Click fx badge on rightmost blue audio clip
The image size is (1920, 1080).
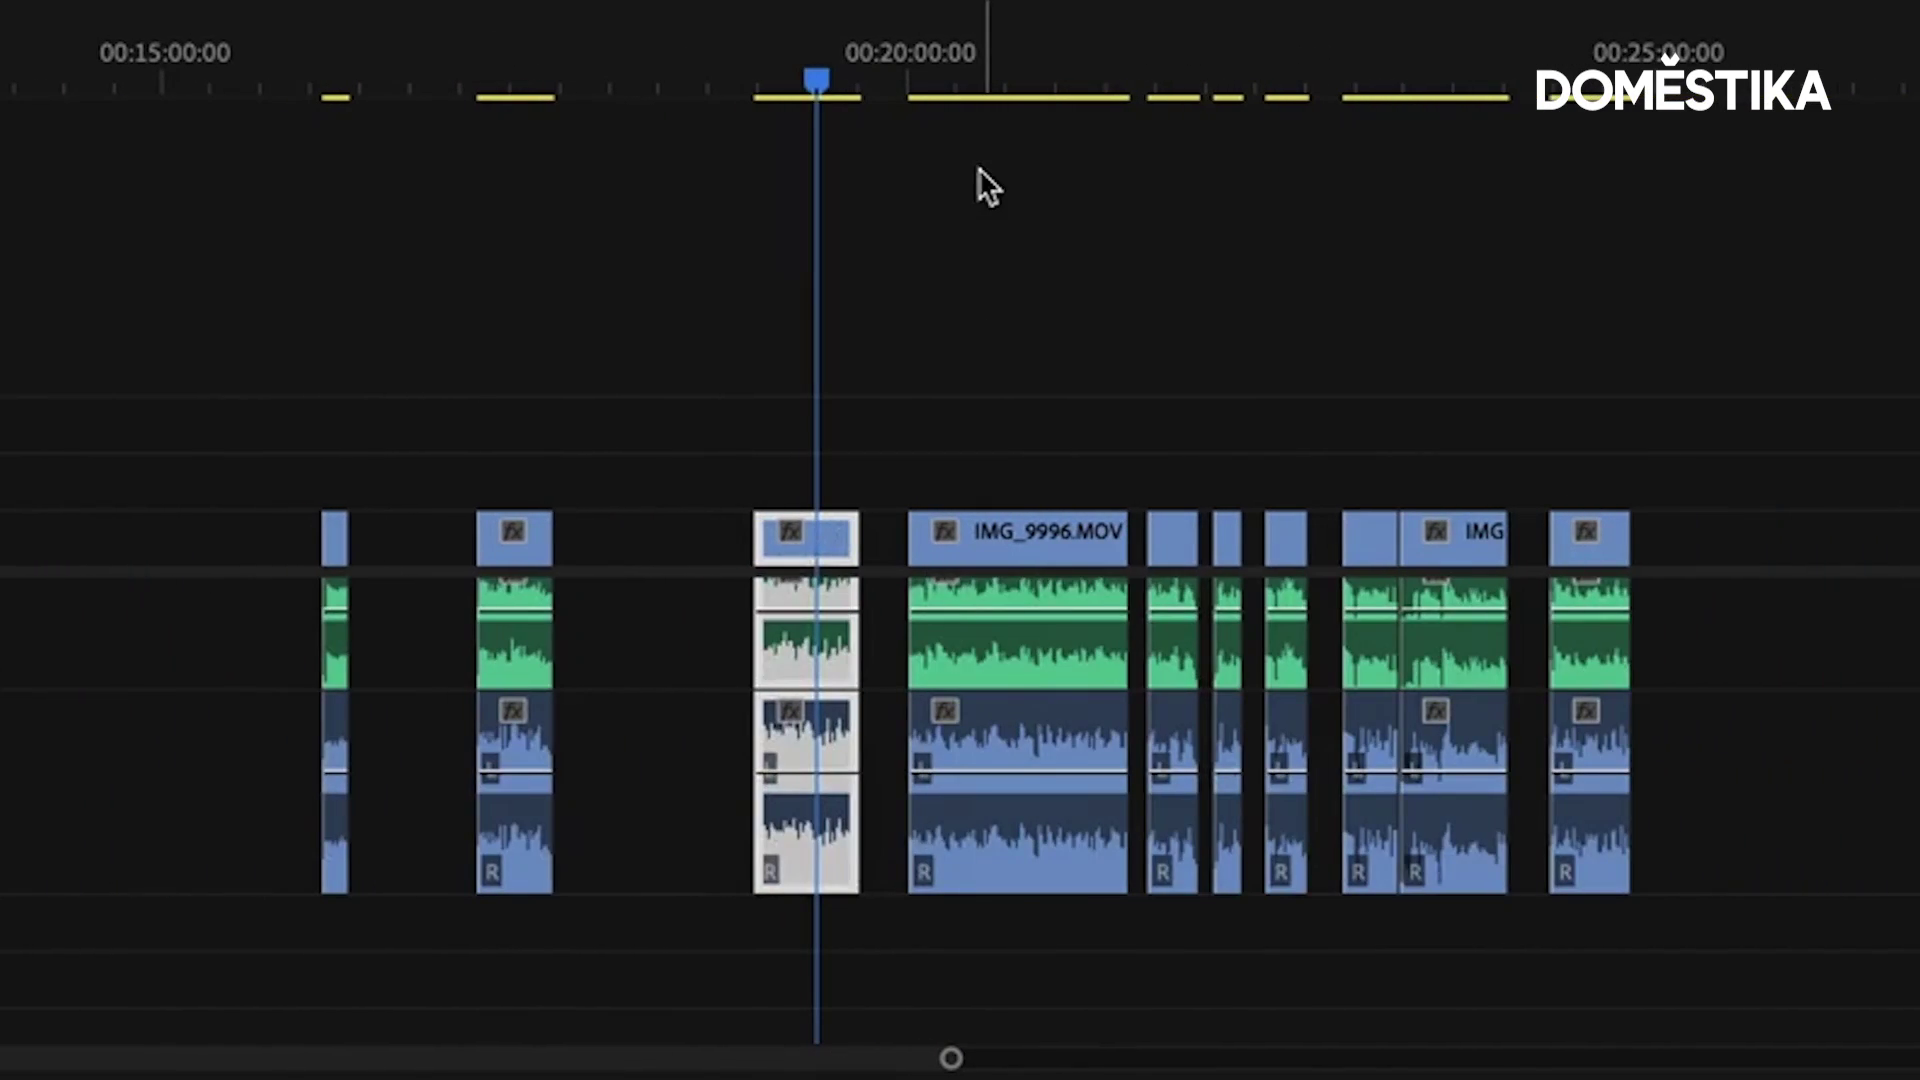point(1586,711)
